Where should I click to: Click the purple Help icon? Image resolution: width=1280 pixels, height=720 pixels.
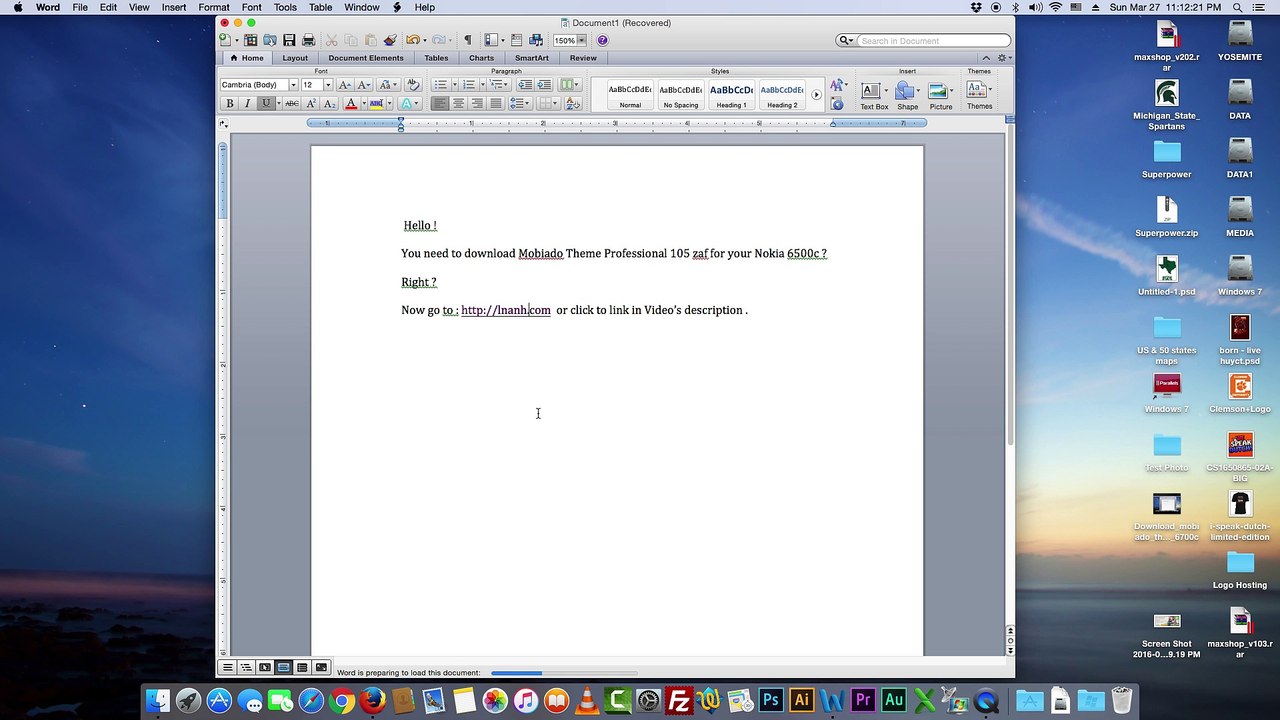click(x=602, y=40)
